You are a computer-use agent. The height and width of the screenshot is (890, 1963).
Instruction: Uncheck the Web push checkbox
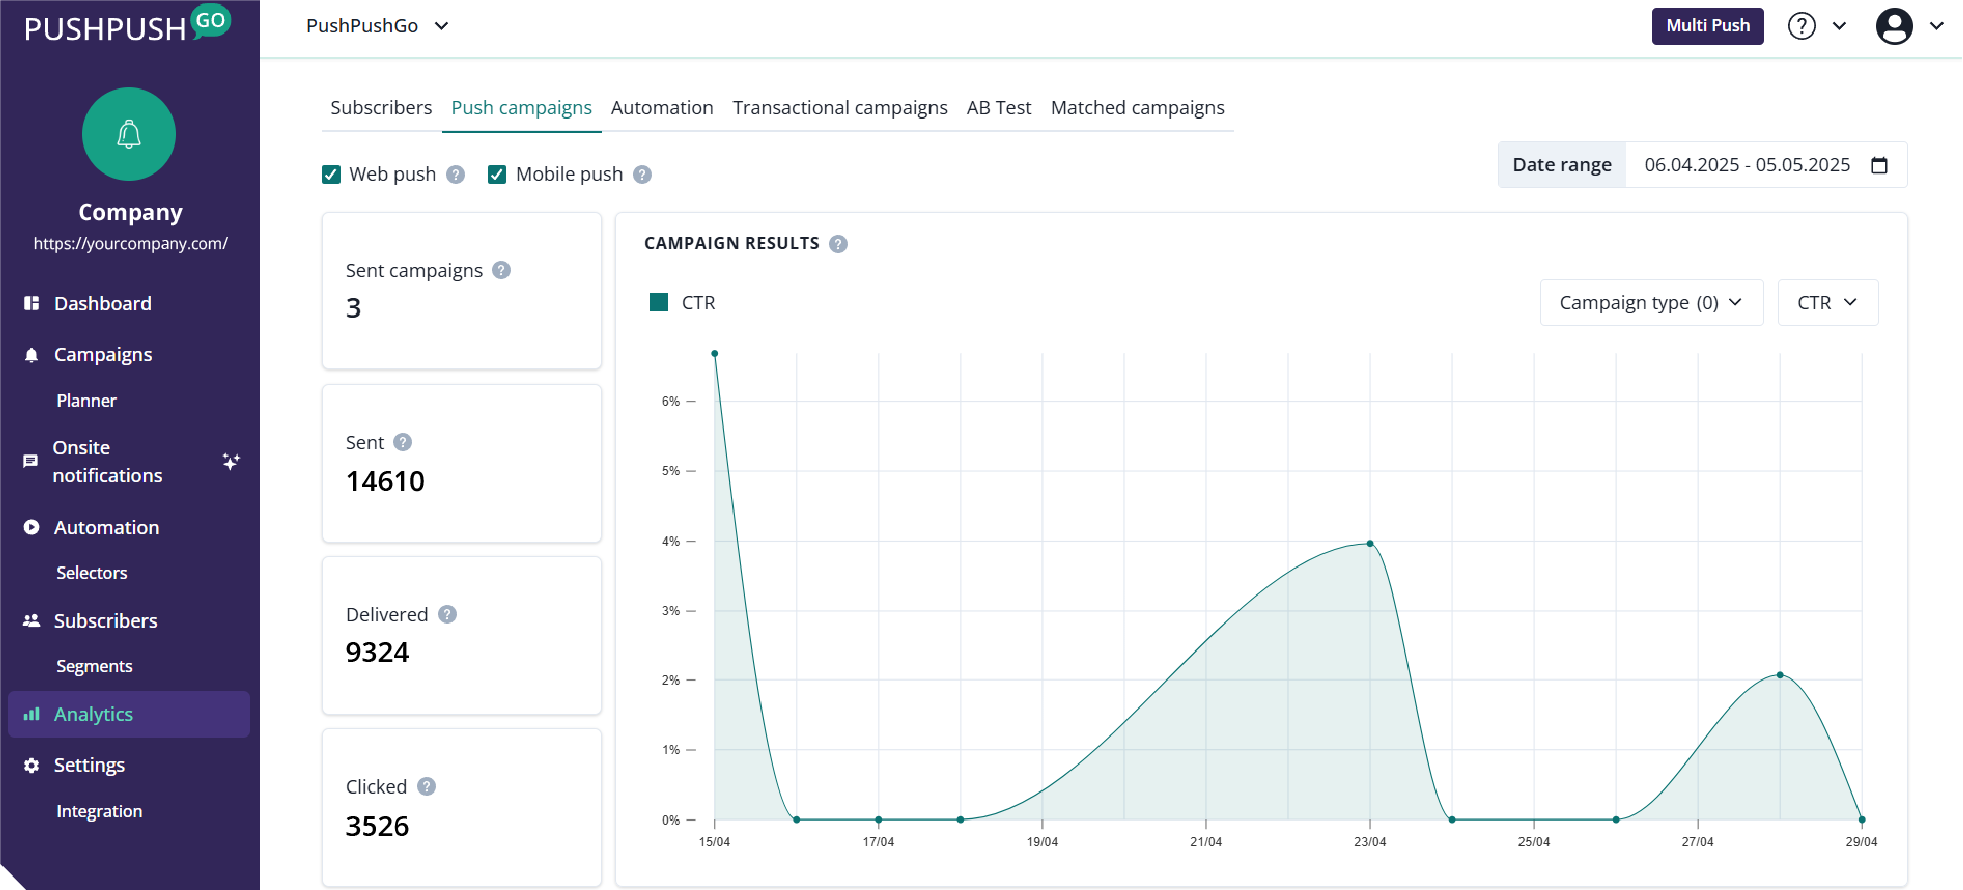pos(332,175)
